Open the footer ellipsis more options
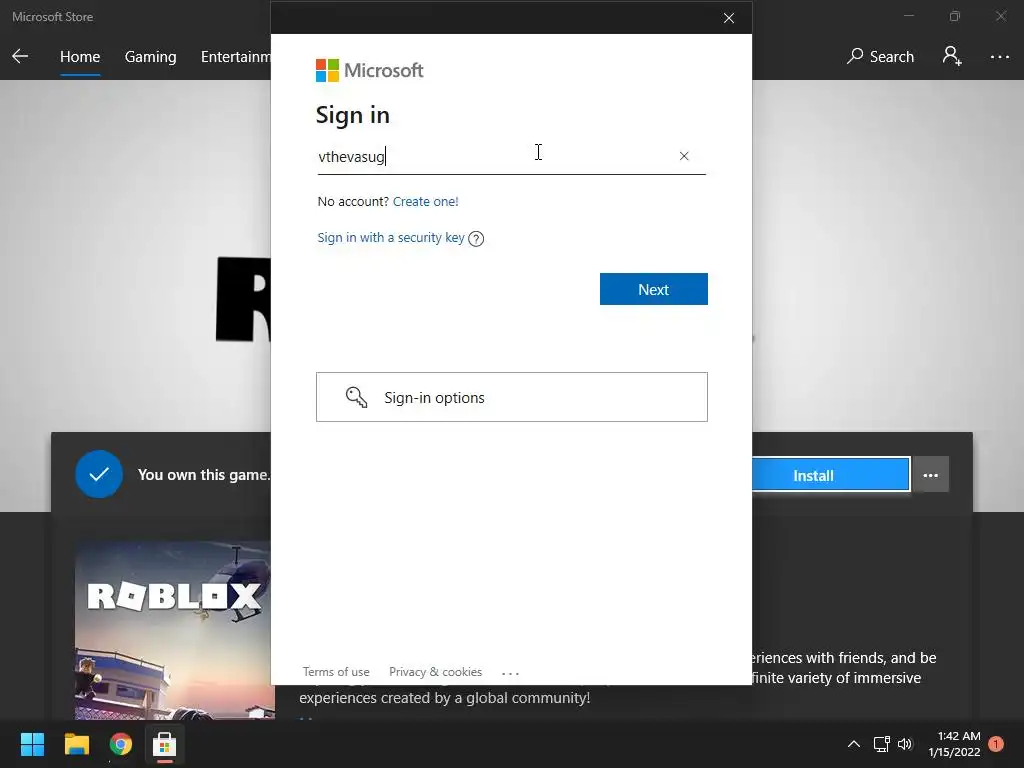Screen dimensions: 1024x768 point(510,673)
